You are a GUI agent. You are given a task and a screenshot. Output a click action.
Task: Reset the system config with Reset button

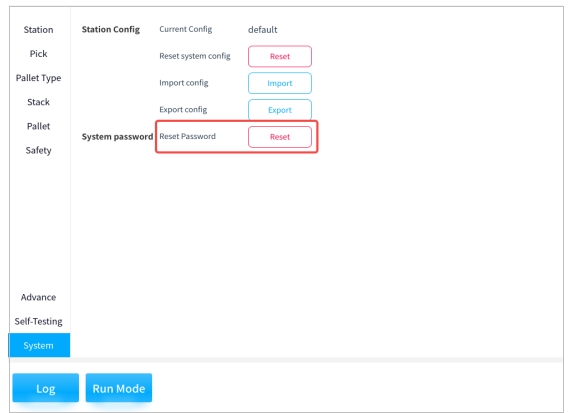tap(280, 56)
